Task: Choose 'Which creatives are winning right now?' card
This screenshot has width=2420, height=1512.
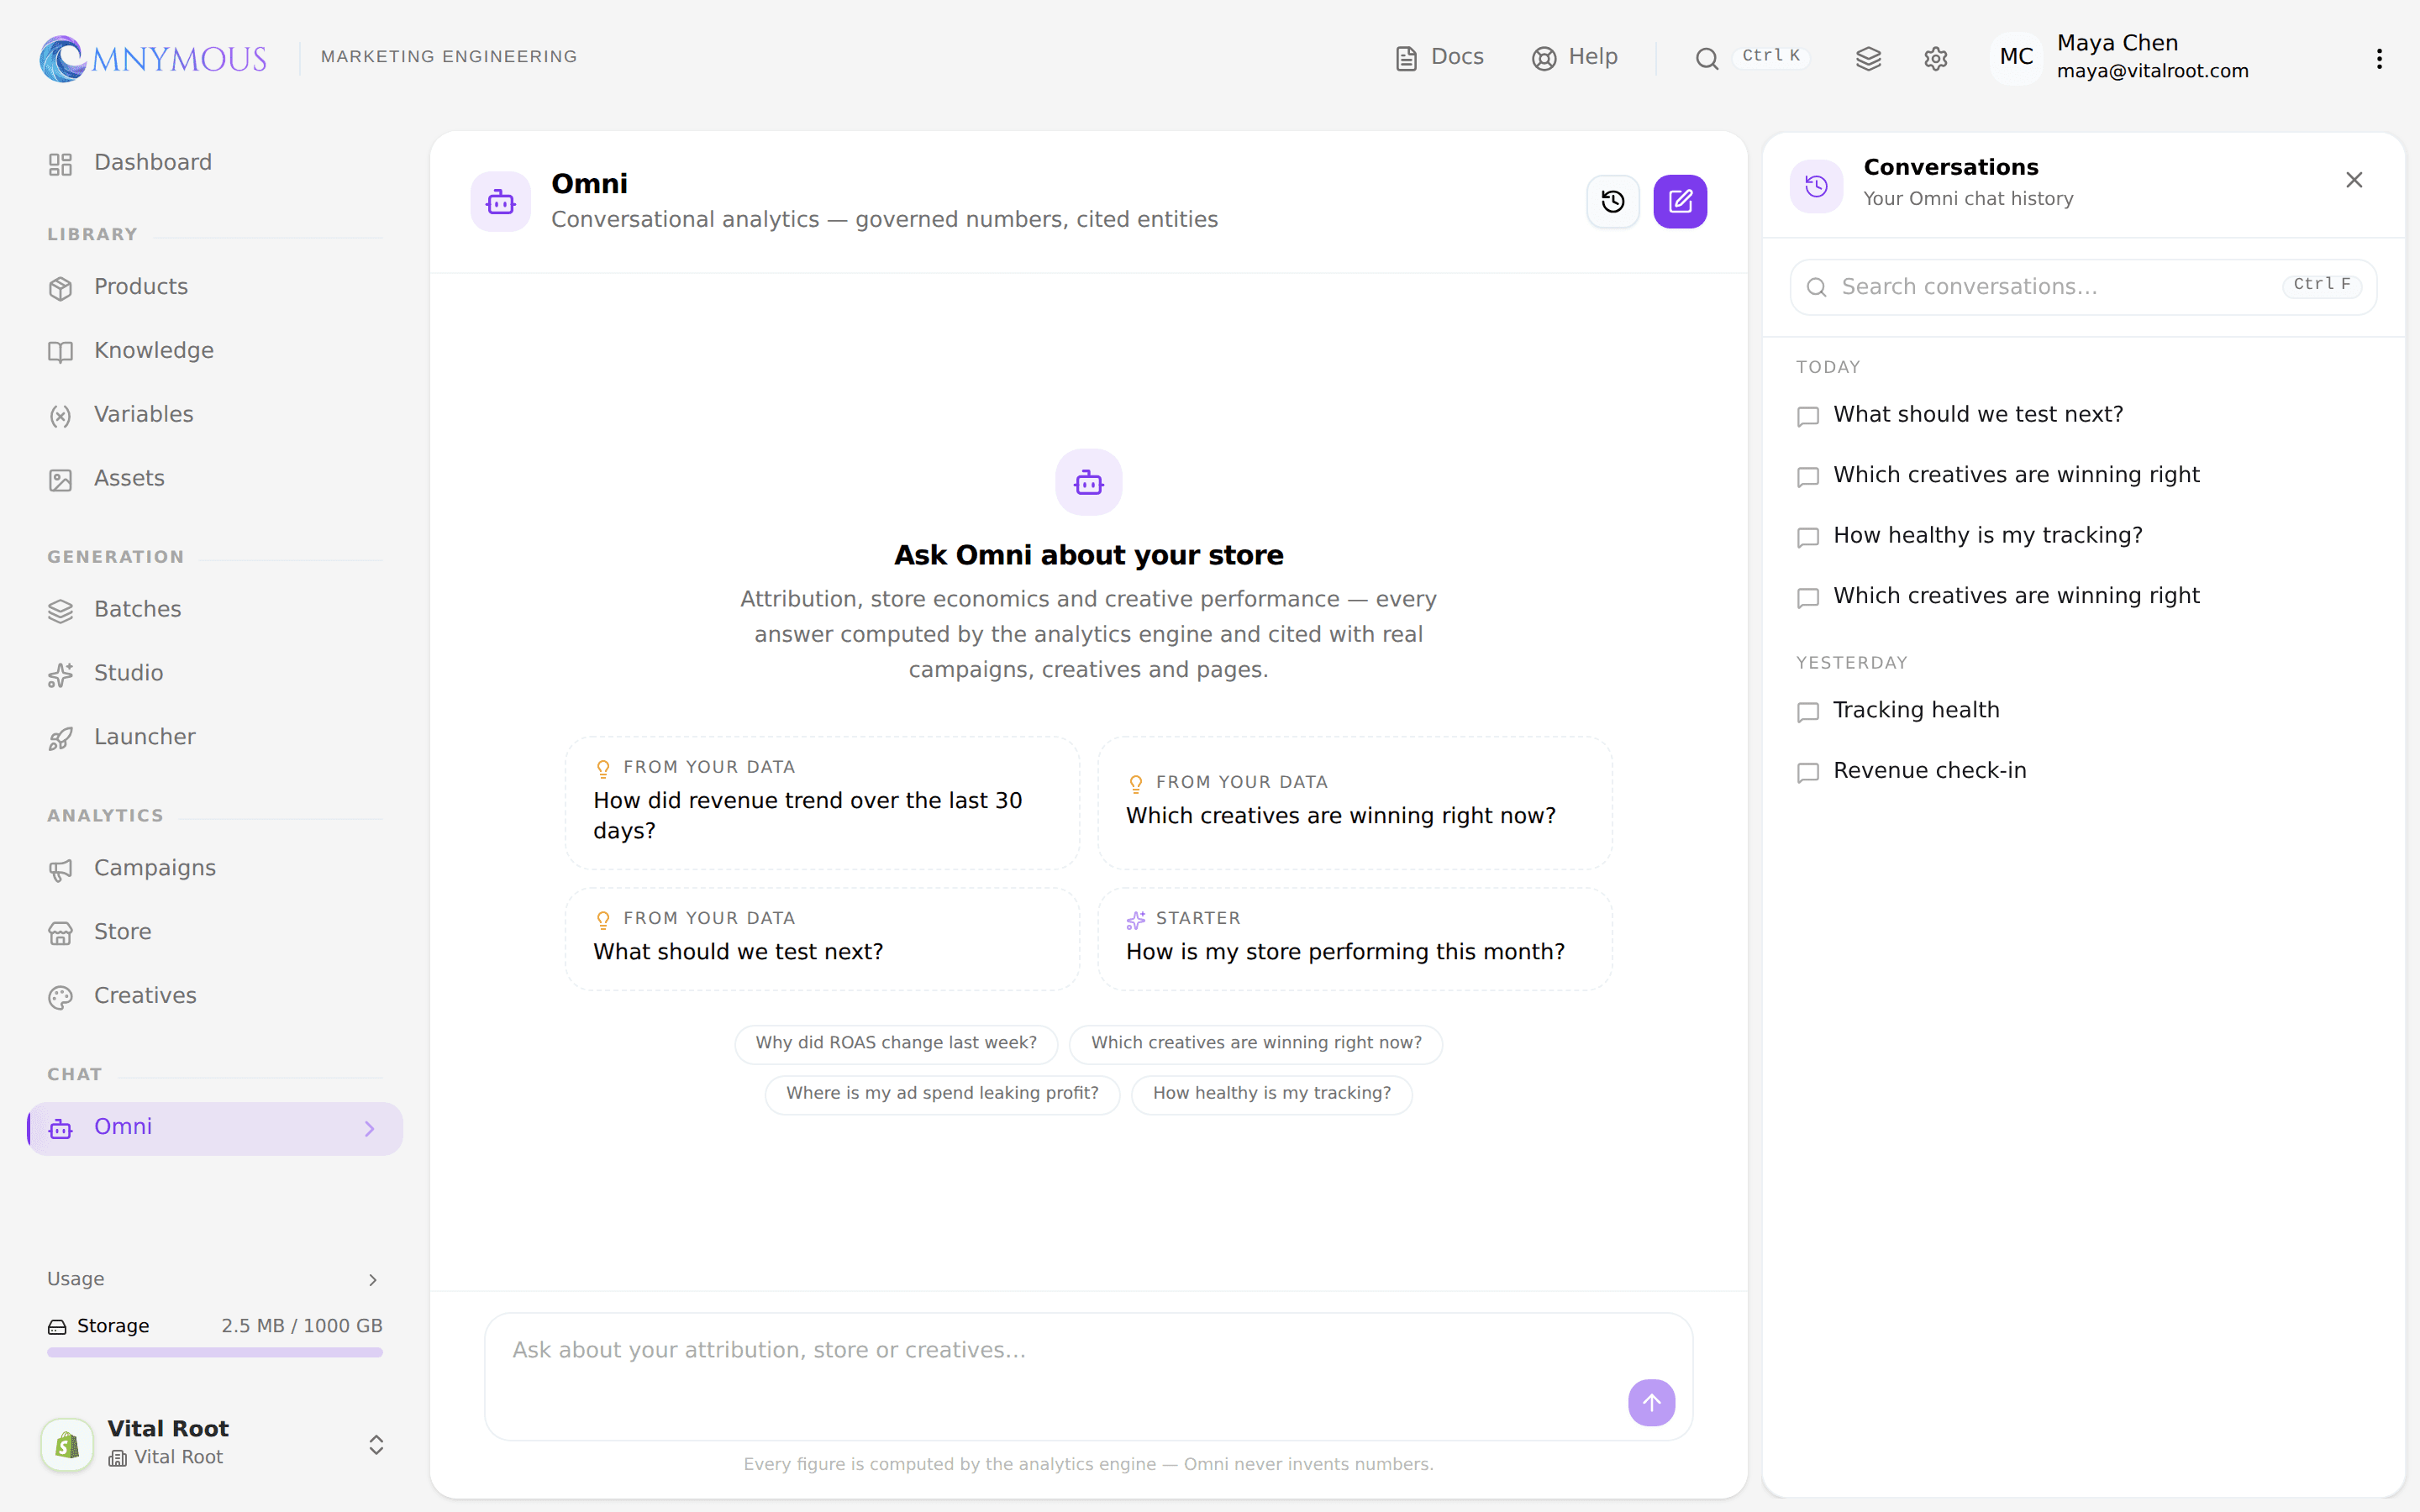Action: (1354, 802)
